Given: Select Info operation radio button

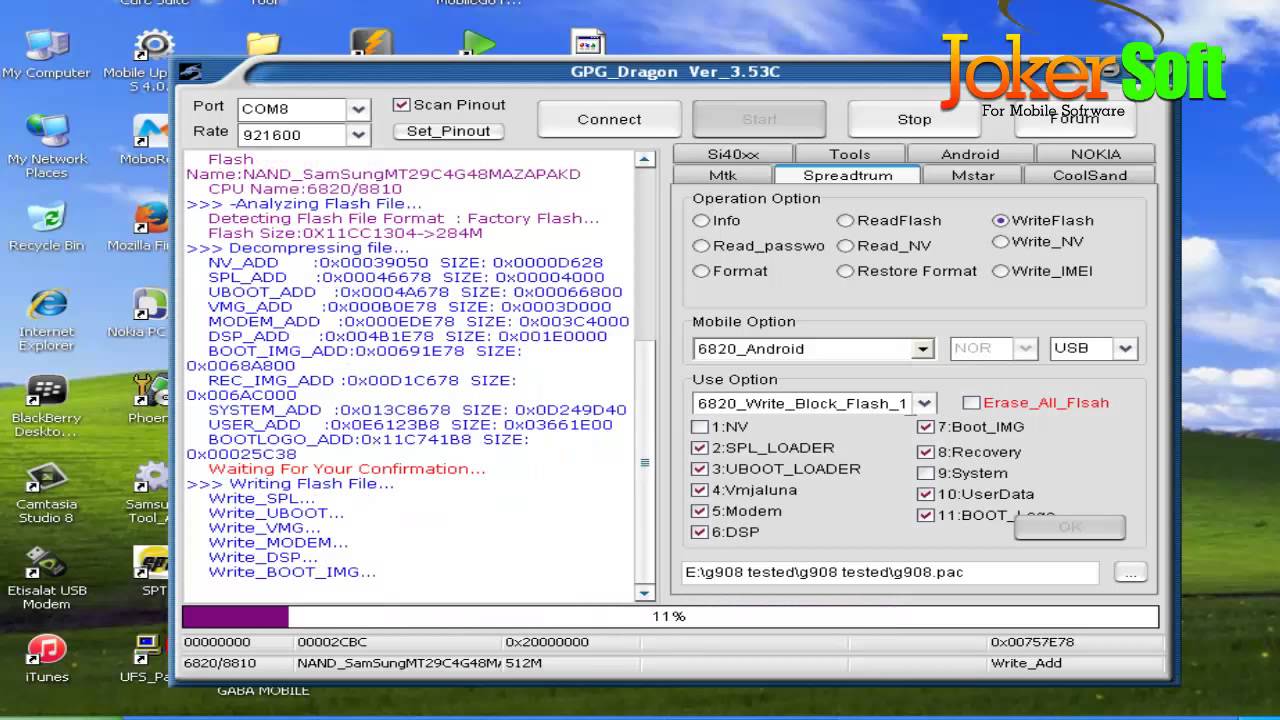Looking at the screenshot, I should (x=701, y=220).
